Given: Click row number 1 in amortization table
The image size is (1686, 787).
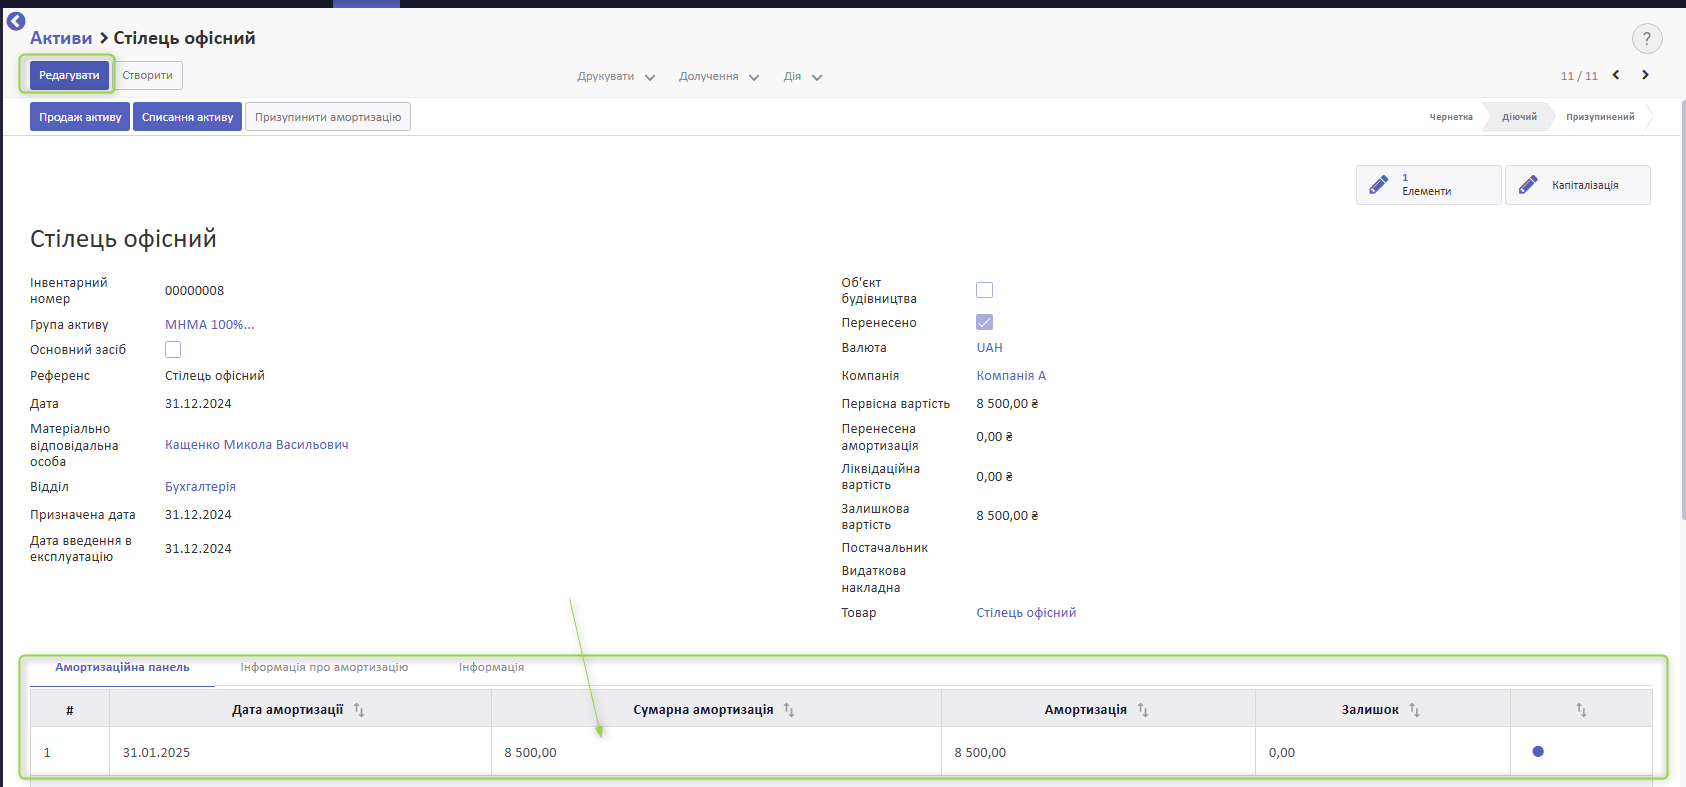Looking at the screenshot, I should (x=47, y=752).
